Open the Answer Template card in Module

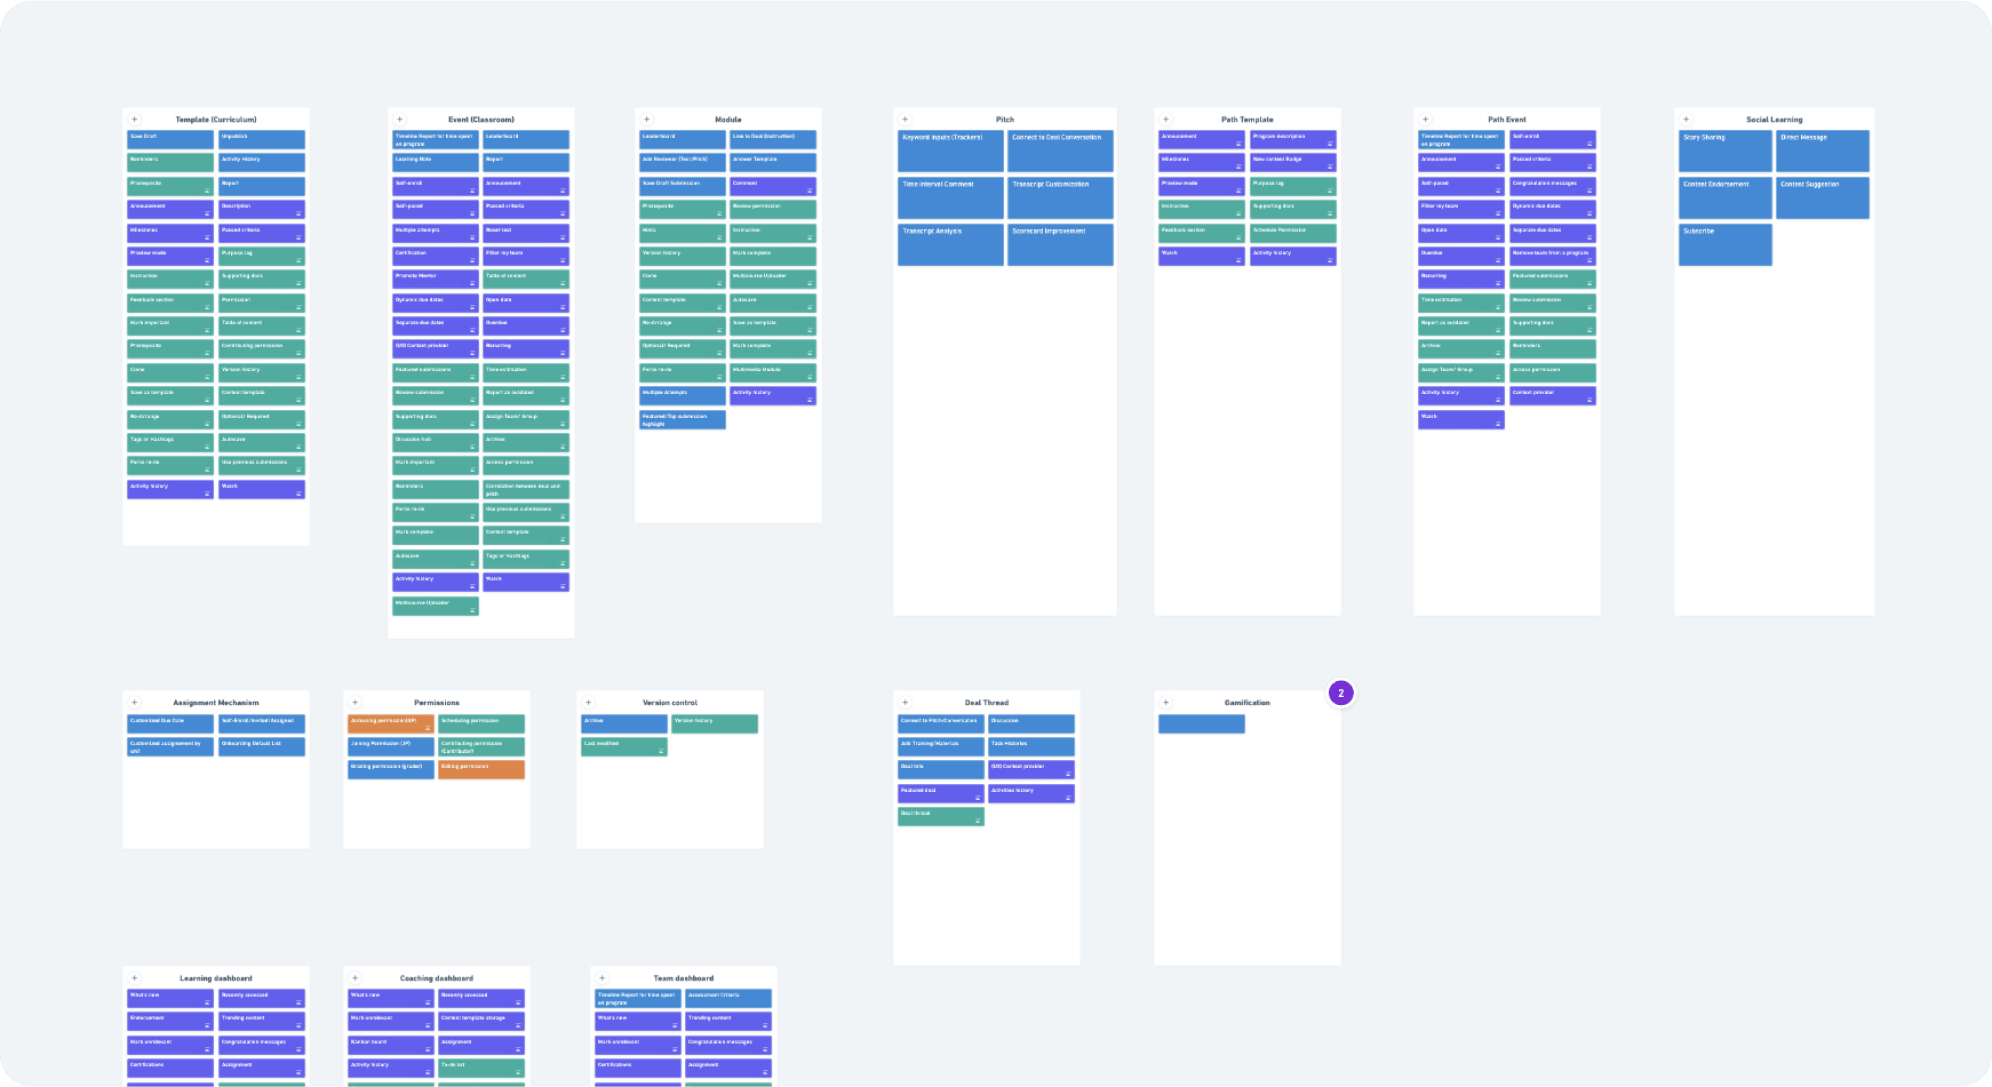(x=773, y=163)
